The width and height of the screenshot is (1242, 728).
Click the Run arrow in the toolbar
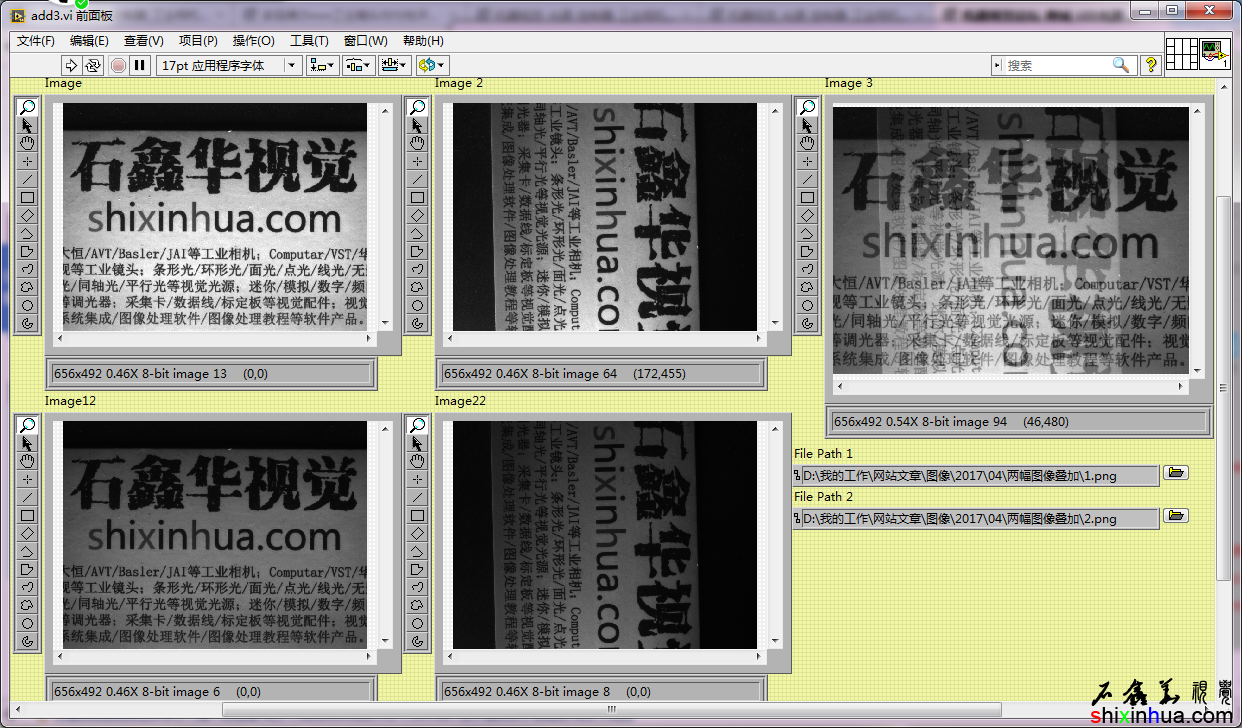pyautogui.click(x=71, y=65)
